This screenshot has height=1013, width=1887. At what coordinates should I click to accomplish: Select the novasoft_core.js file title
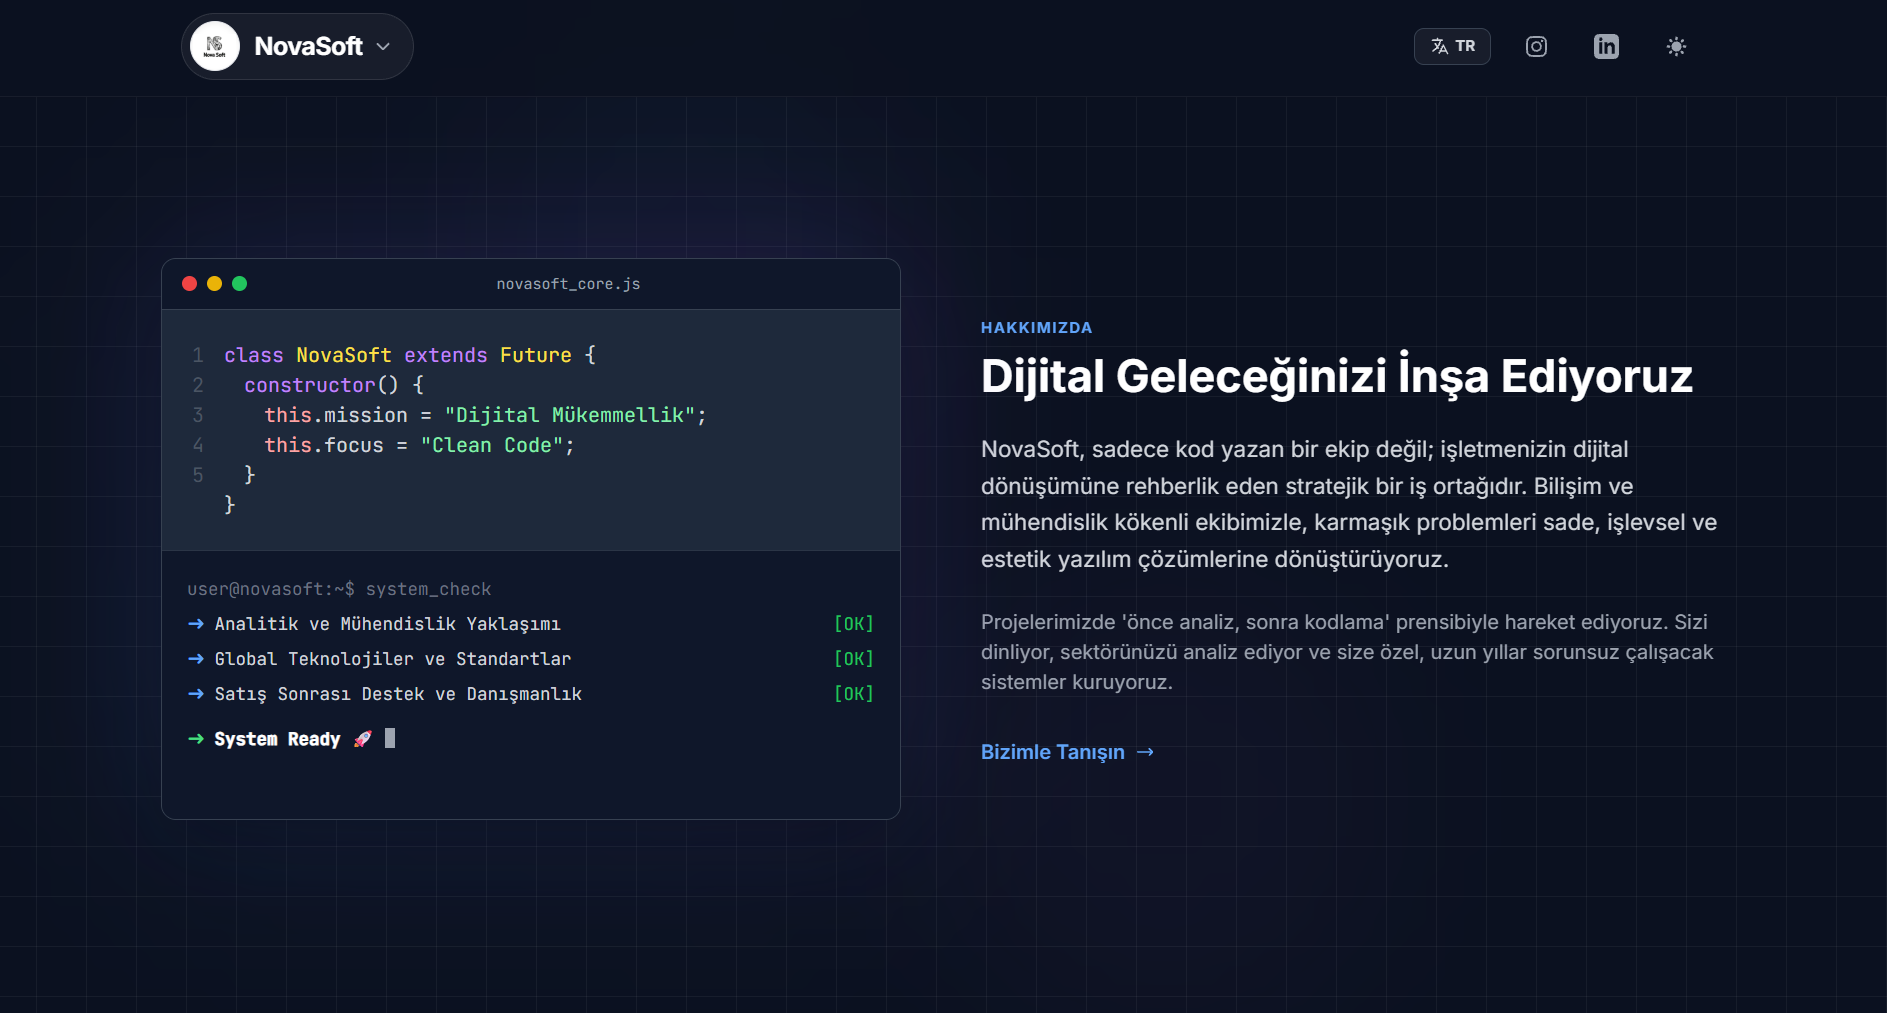pyautogui.click(x=568, y=284)
